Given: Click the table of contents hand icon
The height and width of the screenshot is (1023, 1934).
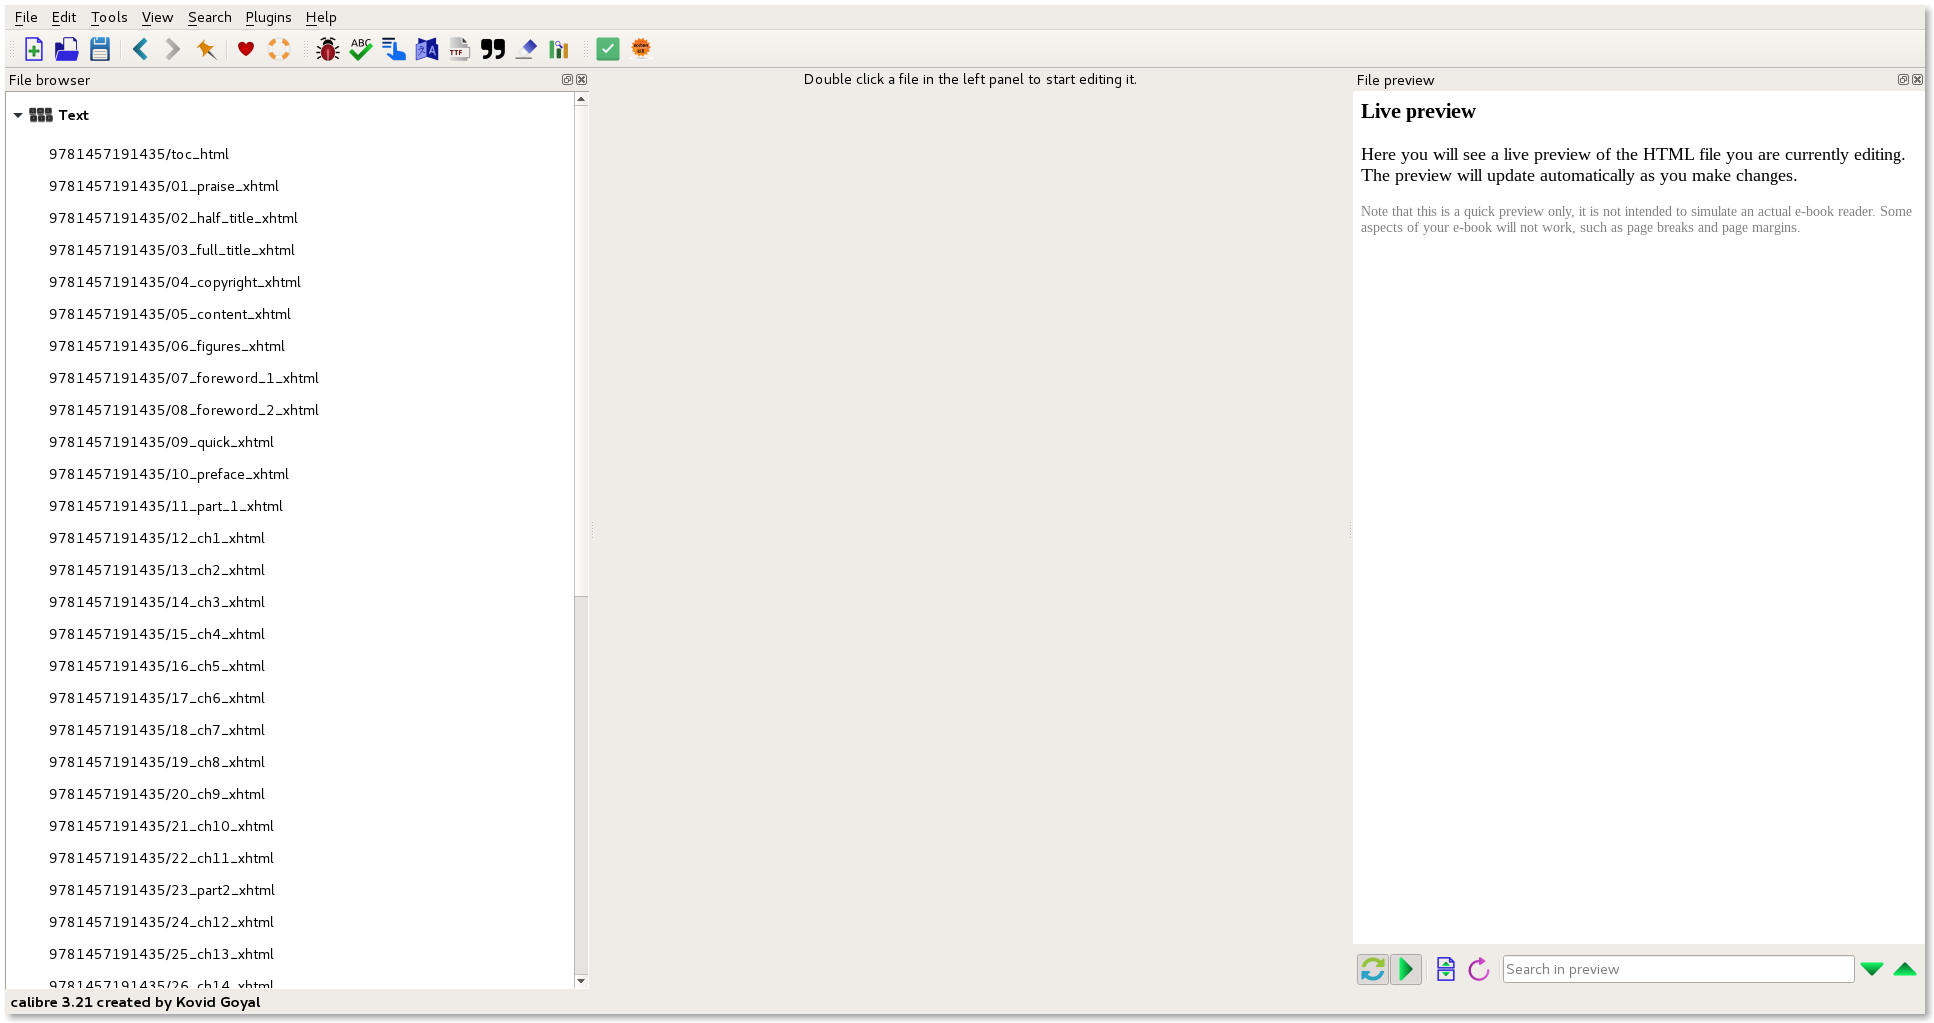Looking at the screenshot, I should pos(394,49).
